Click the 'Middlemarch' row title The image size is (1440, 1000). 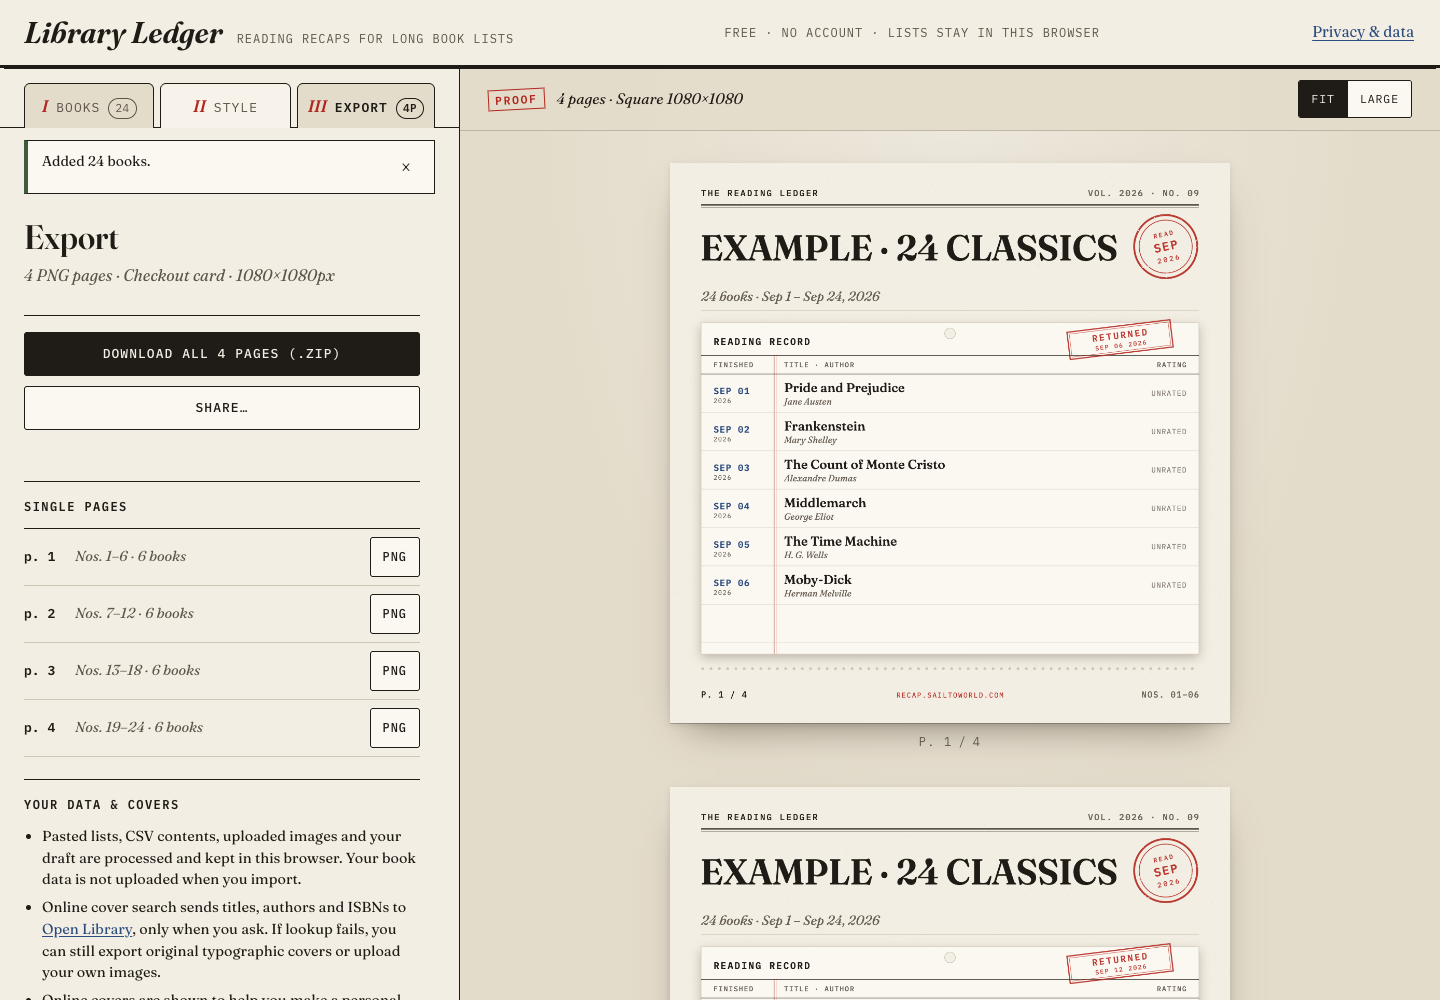pos(825,503)
